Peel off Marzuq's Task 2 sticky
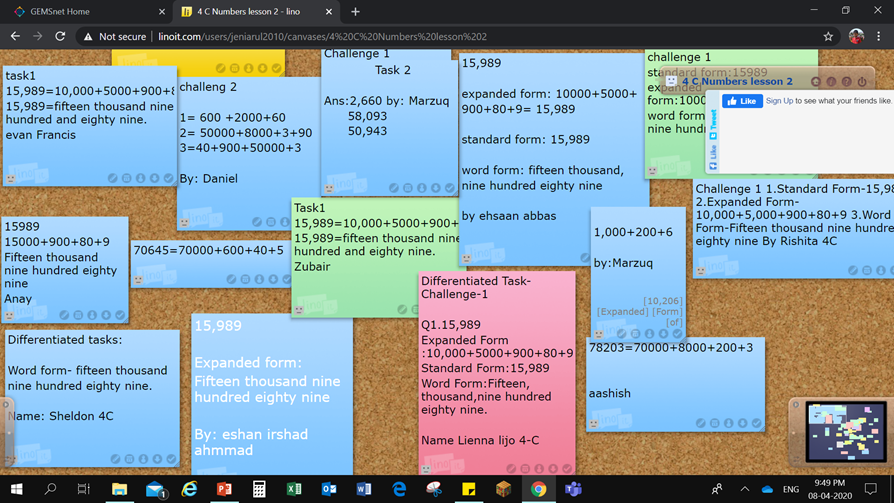The image size is (894, 503). 449,188
